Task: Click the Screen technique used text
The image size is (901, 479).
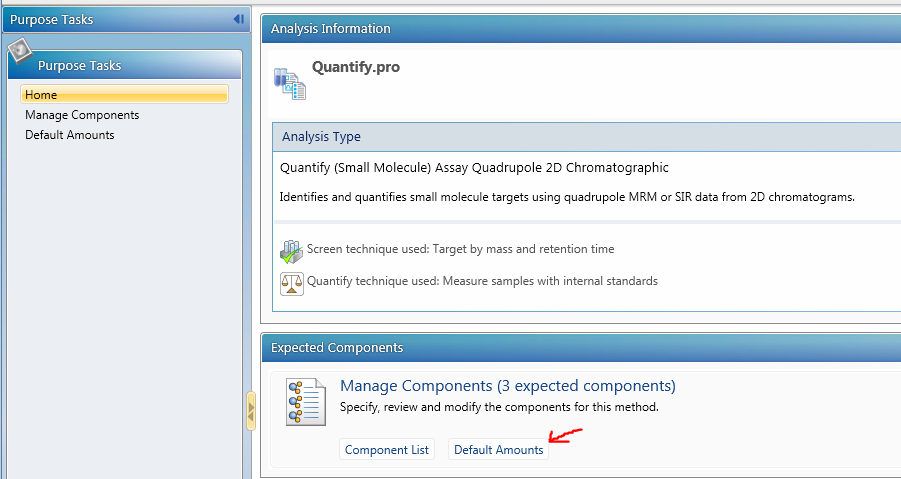Action: (461, 249)
